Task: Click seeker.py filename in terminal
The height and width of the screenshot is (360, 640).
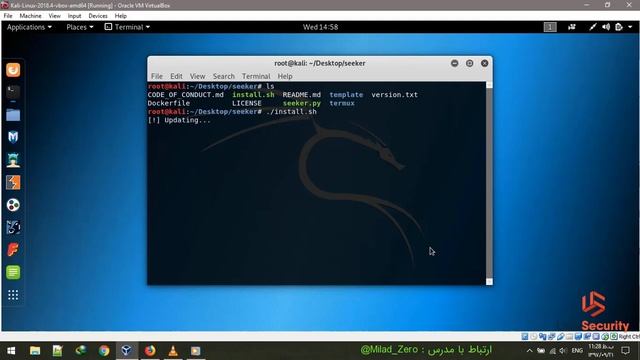Action: (x=302, y=103)
